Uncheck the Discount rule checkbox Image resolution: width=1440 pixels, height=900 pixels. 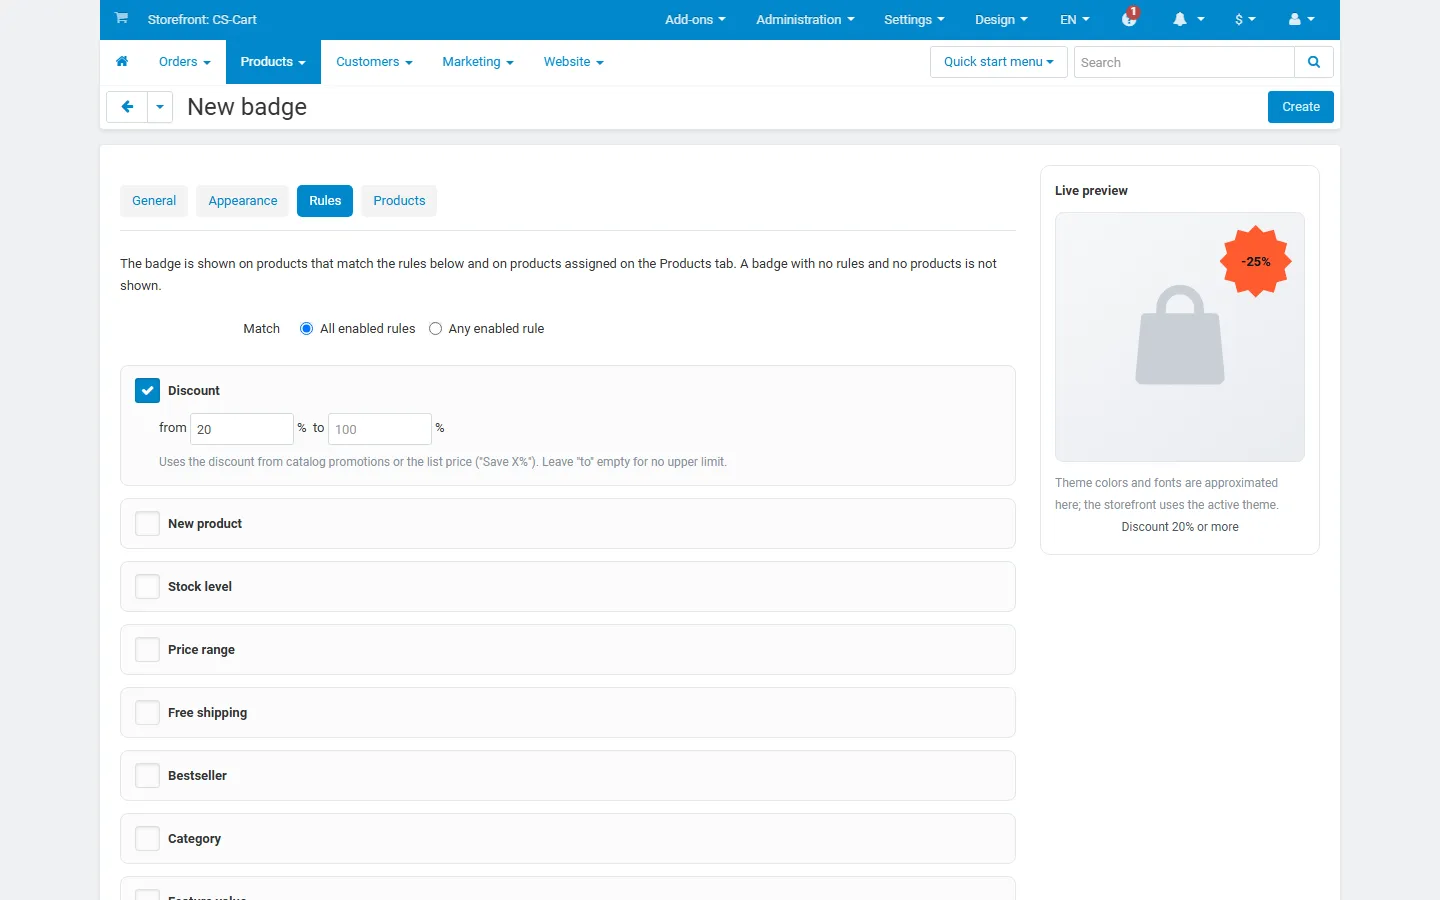pyautogui.click(x=147, y=391)
